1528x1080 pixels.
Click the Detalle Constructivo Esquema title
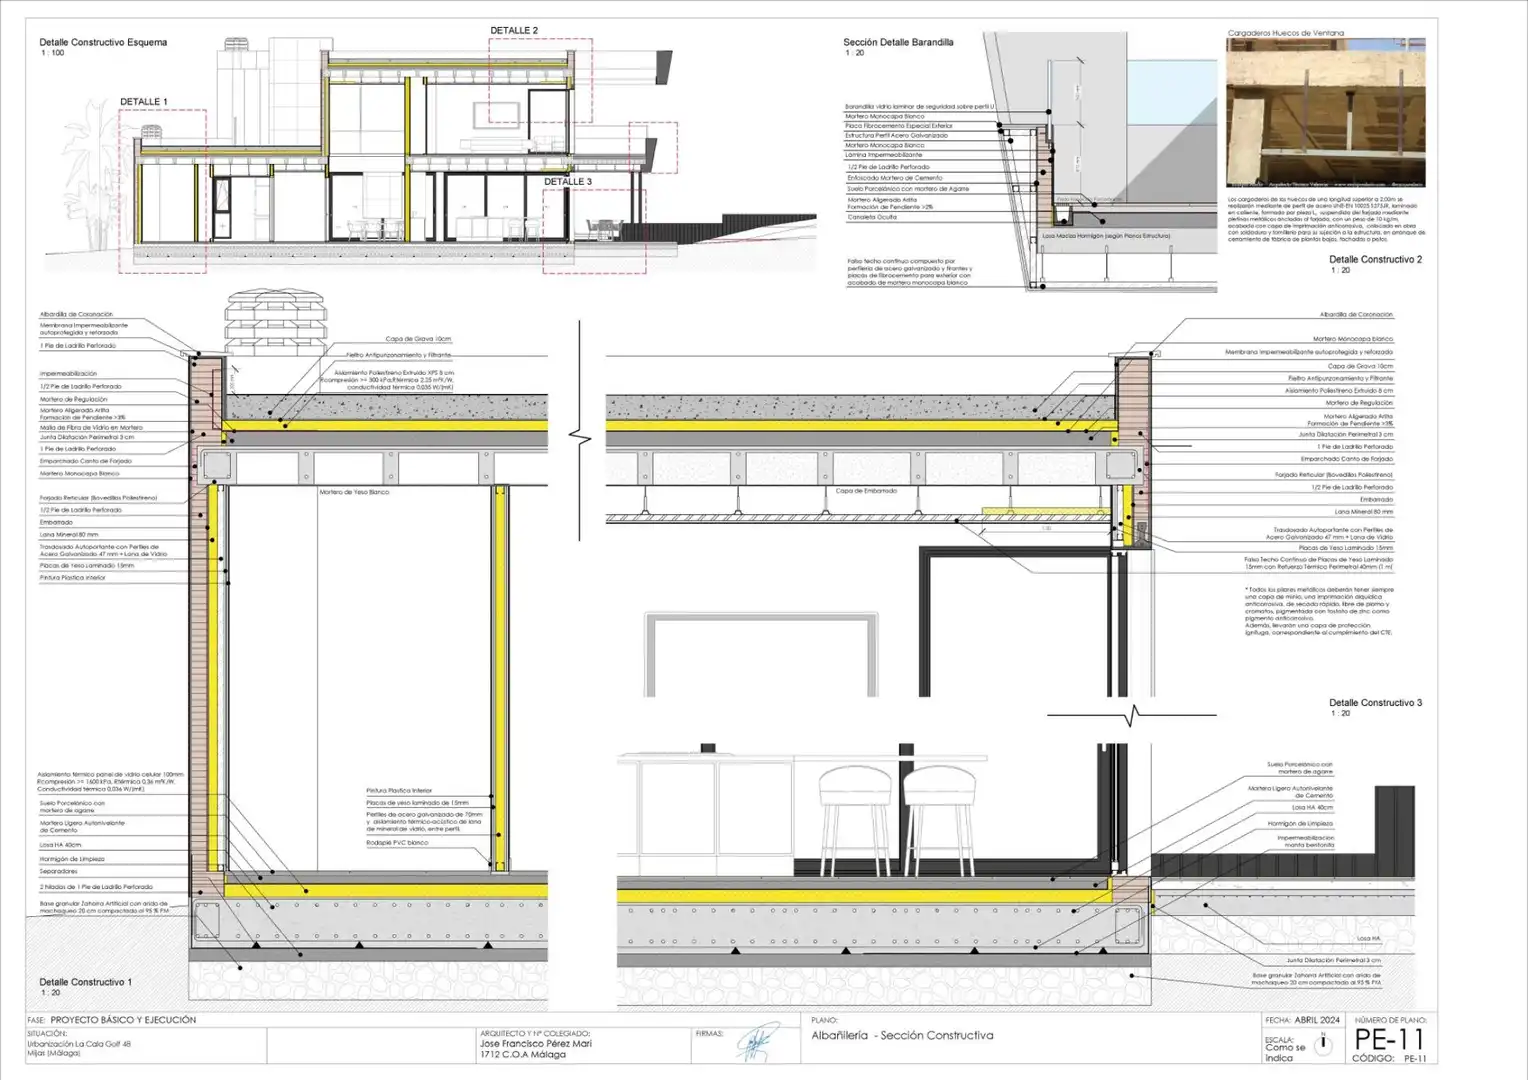pyautogui.click(x=103, y=43)
